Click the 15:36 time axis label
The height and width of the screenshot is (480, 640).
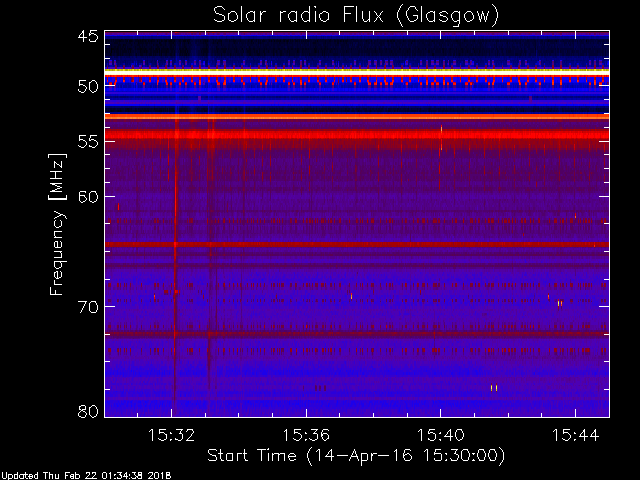pyautogui.click(x=306, y=435)
